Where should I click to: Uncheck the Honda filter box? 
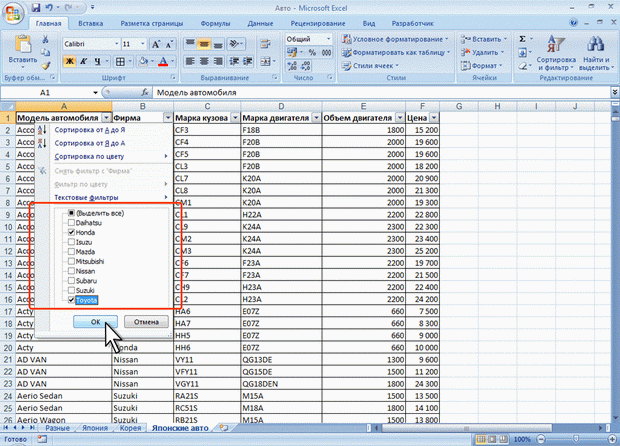72,232
